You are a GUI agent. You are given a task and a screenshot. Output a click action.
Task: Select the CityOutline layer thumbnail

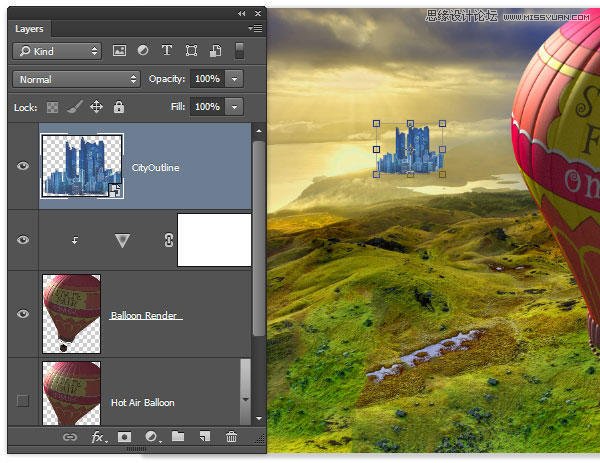pos(82,166)
